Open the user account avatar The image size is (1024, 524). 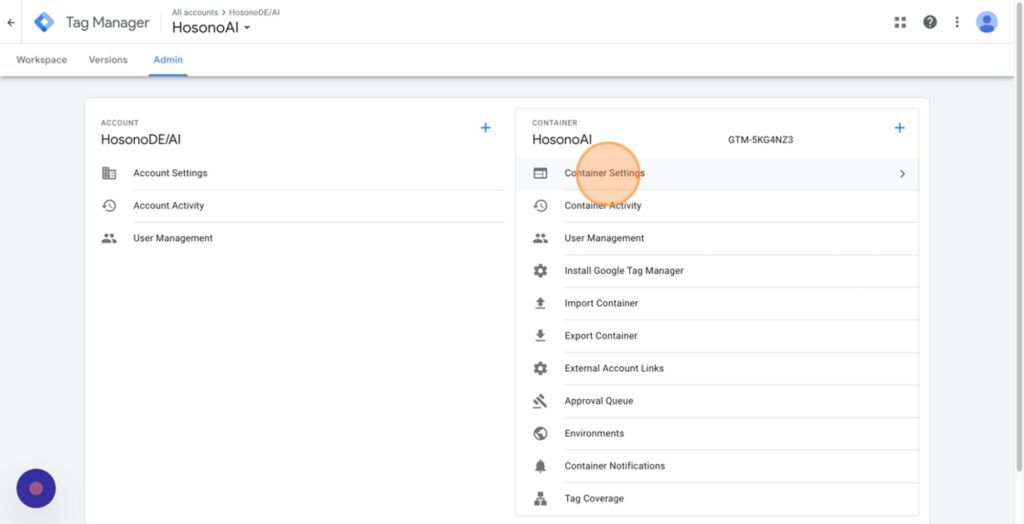click(x=987, y=22)
